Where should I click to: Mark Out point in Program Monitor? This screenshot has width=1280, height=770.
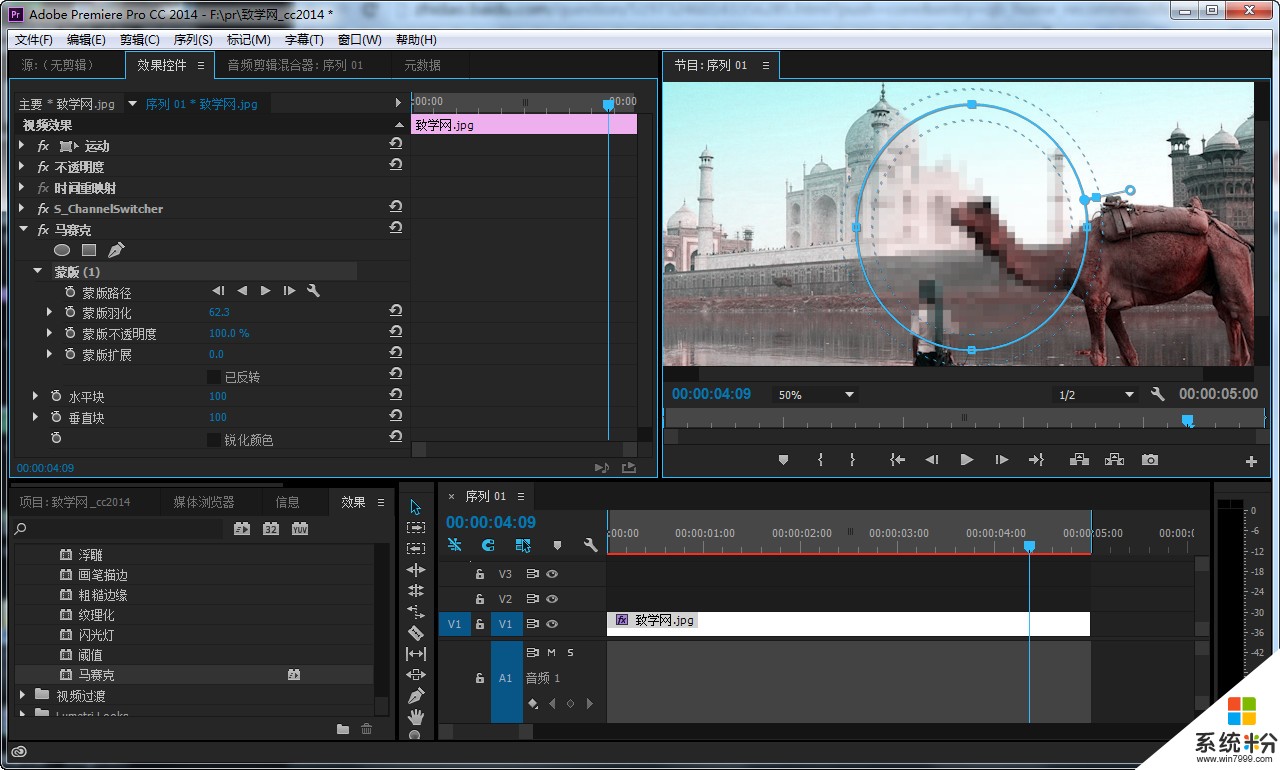coord(852,460)
